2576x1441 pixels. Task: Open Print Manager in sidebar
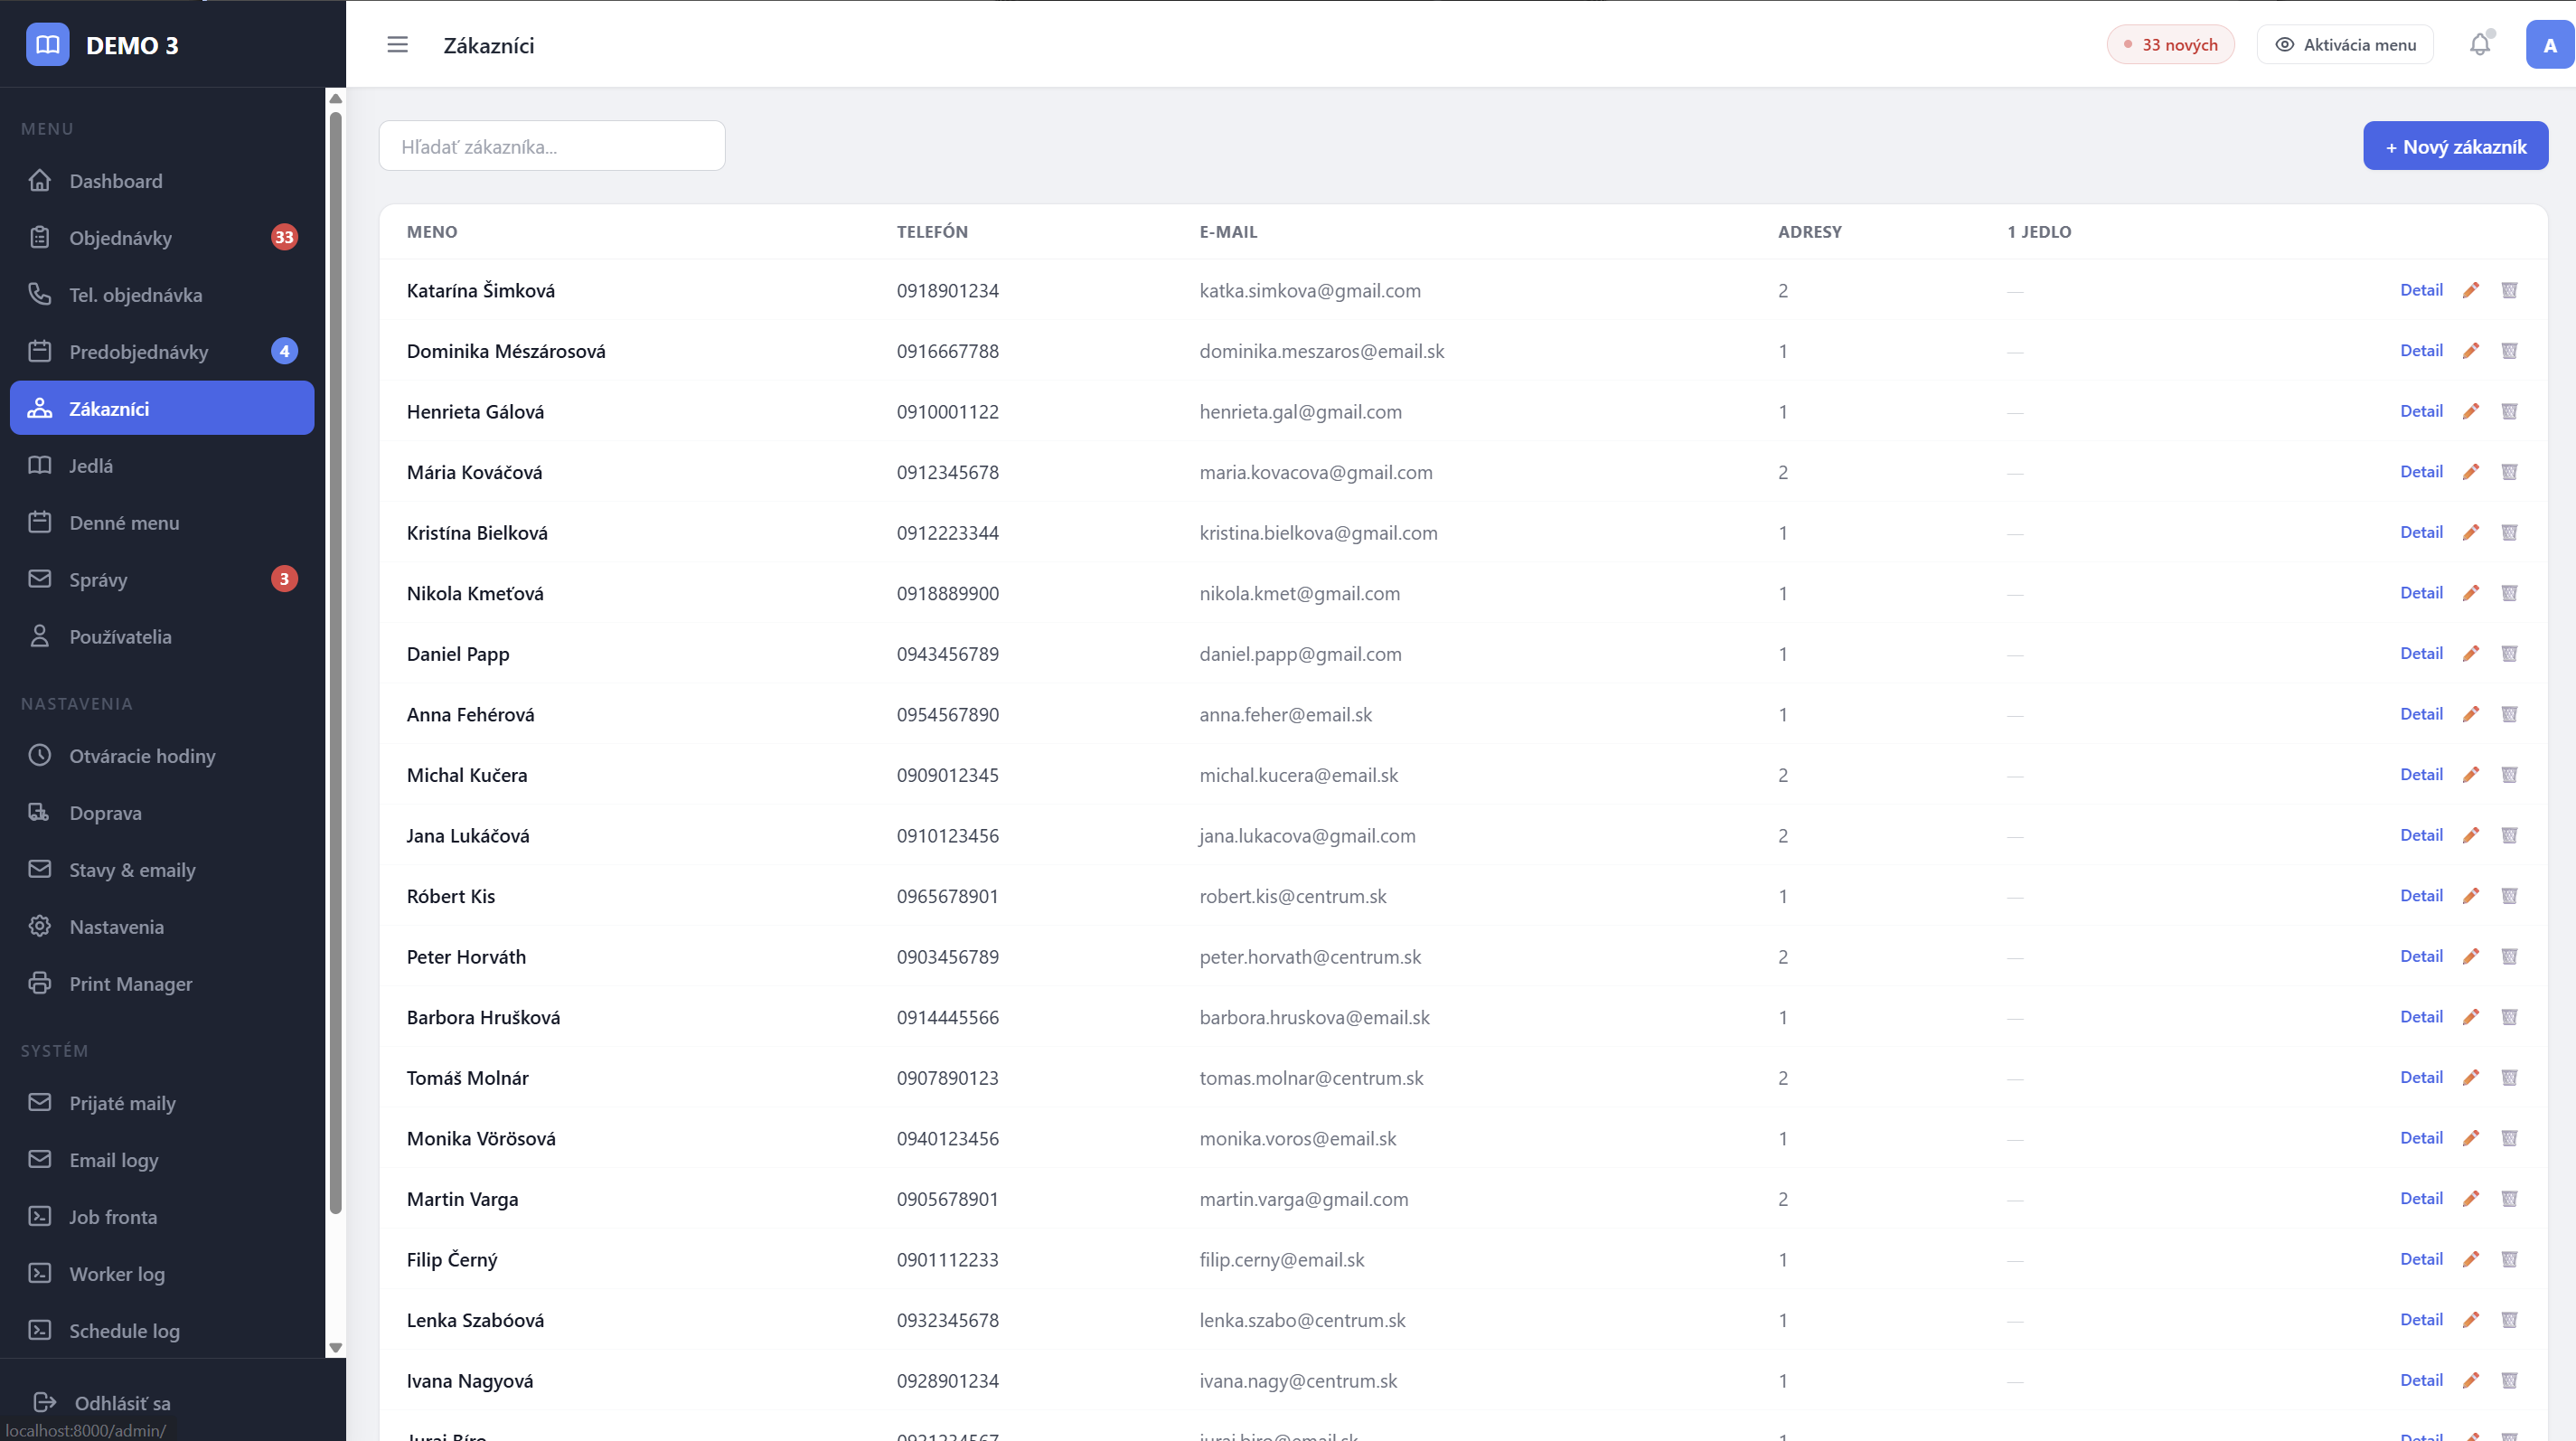tap(130, 984)
